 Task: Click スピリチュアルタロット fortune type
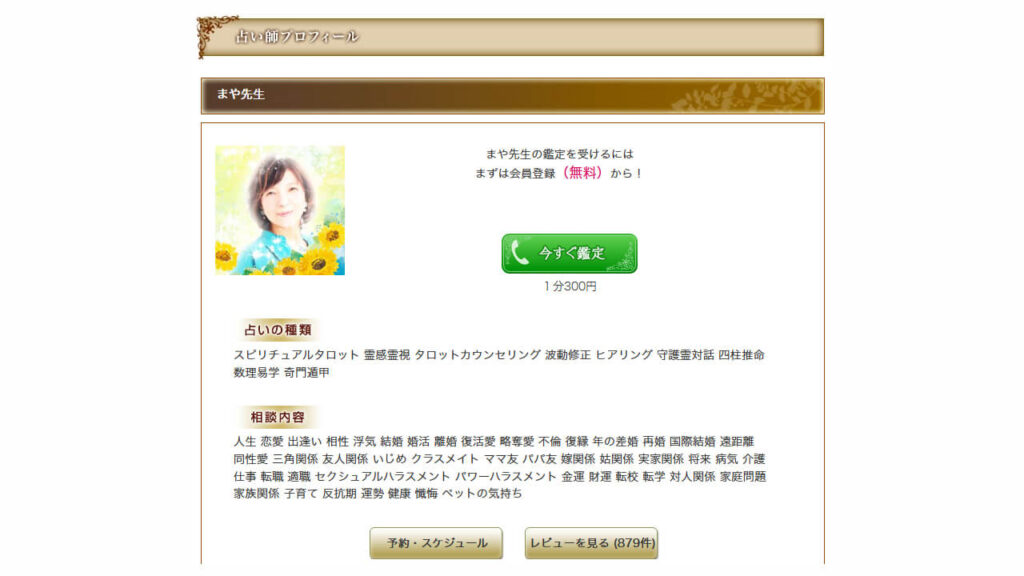point(296,355)
